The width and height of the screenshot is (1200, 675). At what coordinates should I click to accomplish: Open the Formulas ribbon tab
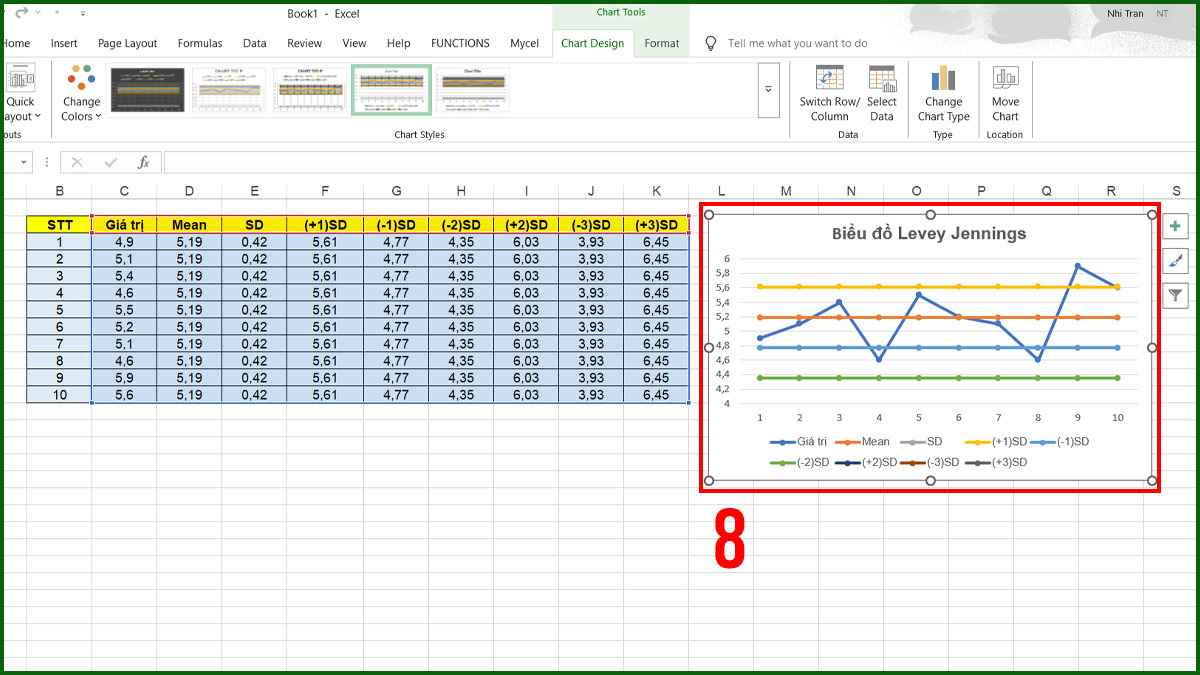coord(200,43)
